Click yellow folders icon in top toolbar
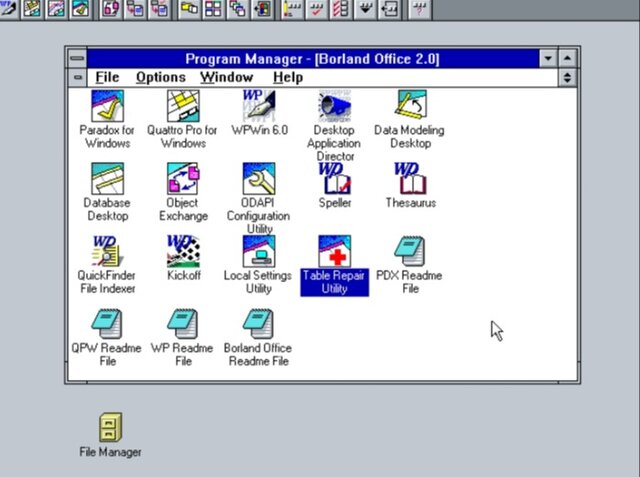 (x=189, y=9)
